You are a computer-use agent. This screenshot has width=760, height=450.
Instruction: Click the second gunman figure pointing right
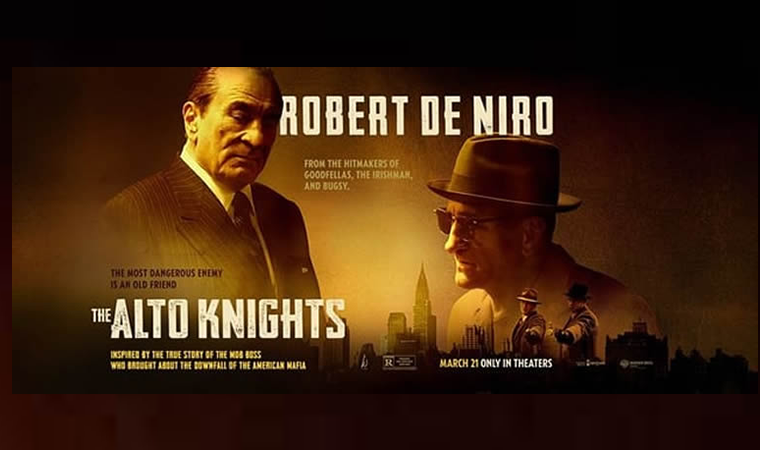click(x=577, y=318)
